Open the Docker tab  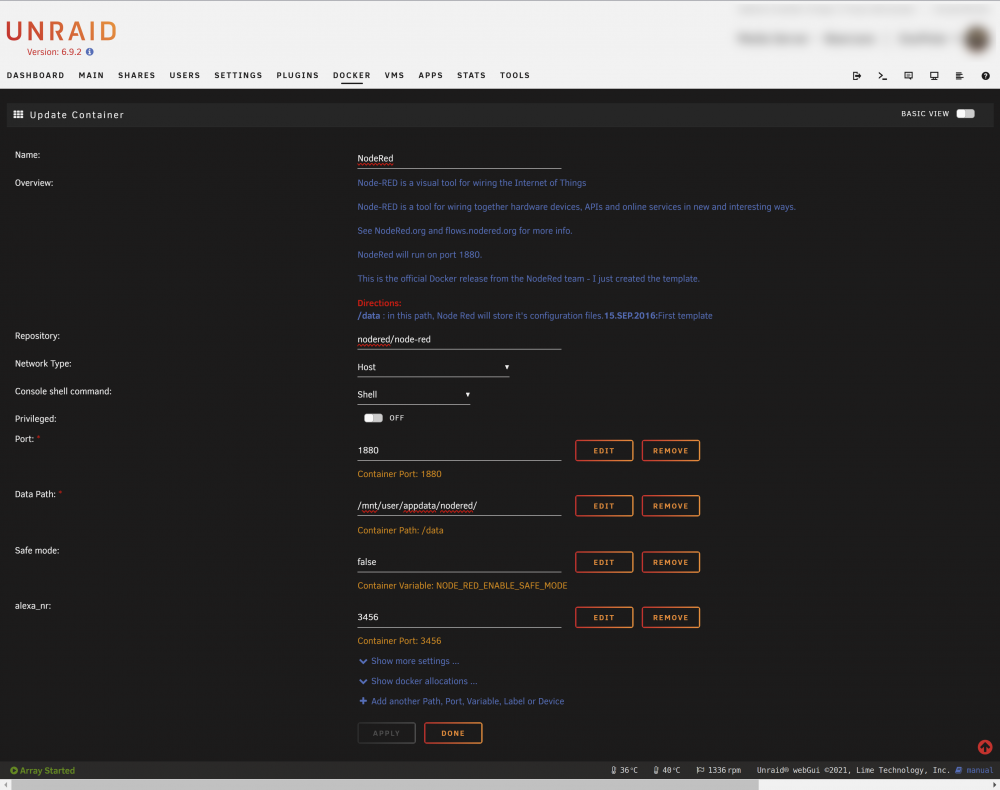[351, 75]
